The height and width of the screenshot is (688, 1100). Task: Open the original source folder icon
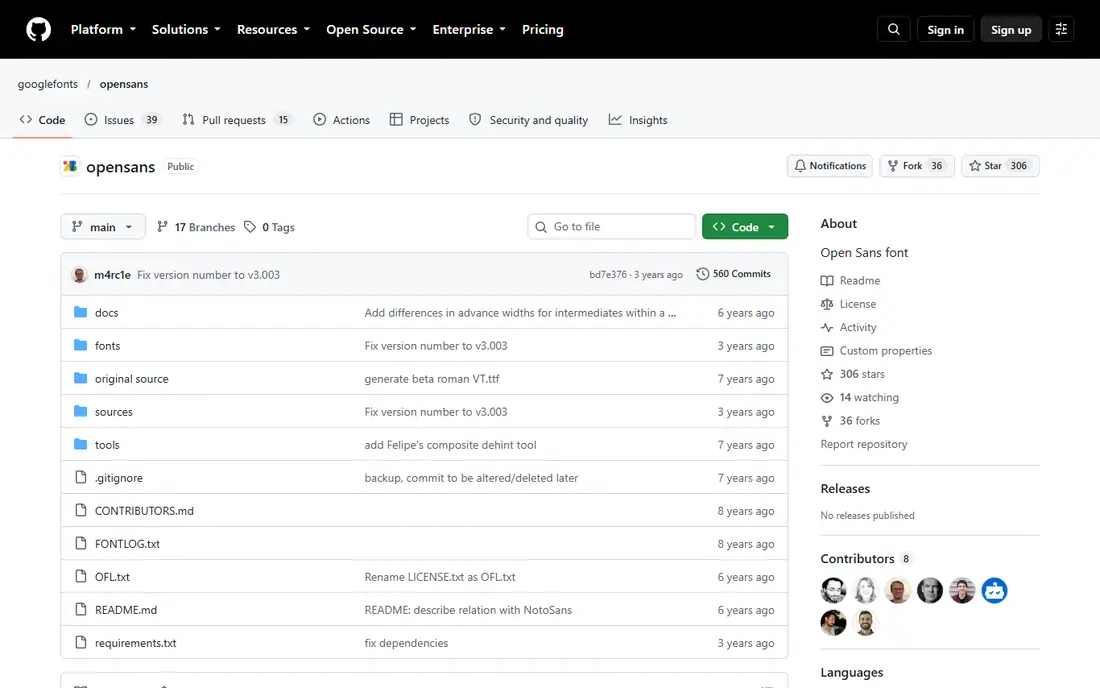point(81,378)
